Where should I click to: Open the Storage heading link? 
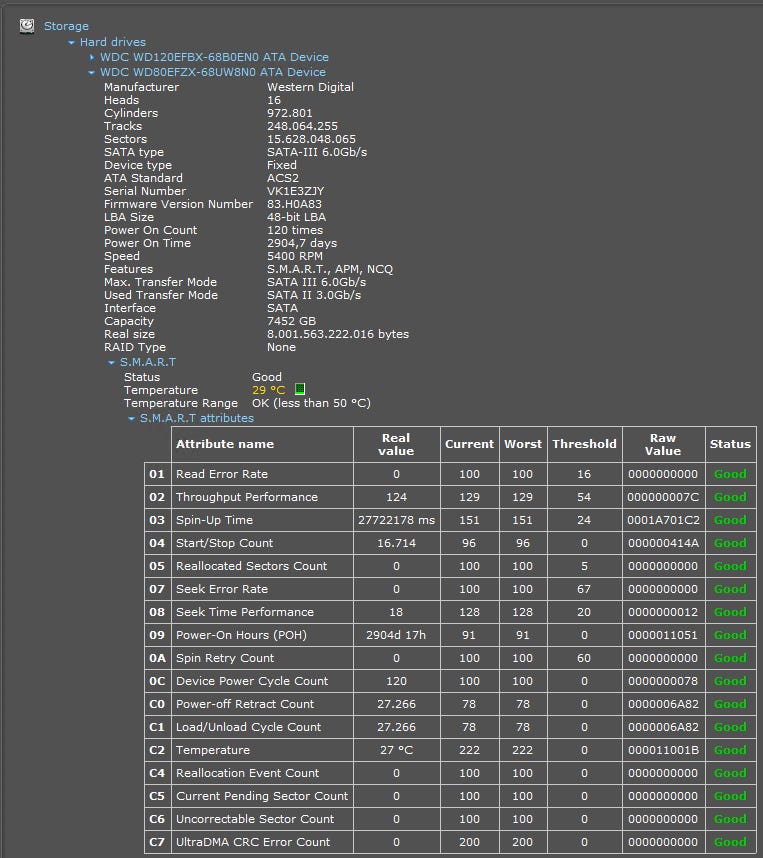tap(66, 26)
